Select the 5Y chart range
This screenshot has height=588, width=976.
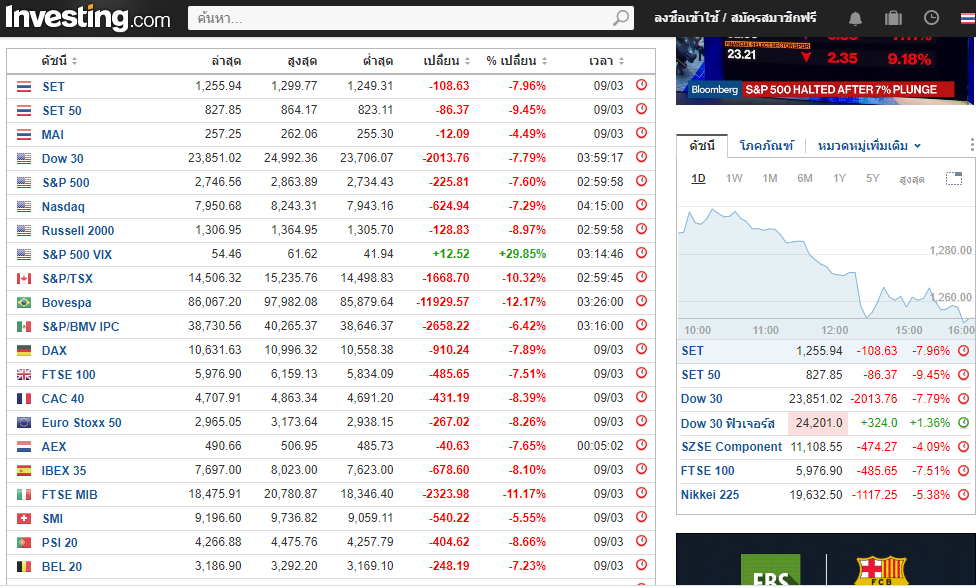point(873,179)
